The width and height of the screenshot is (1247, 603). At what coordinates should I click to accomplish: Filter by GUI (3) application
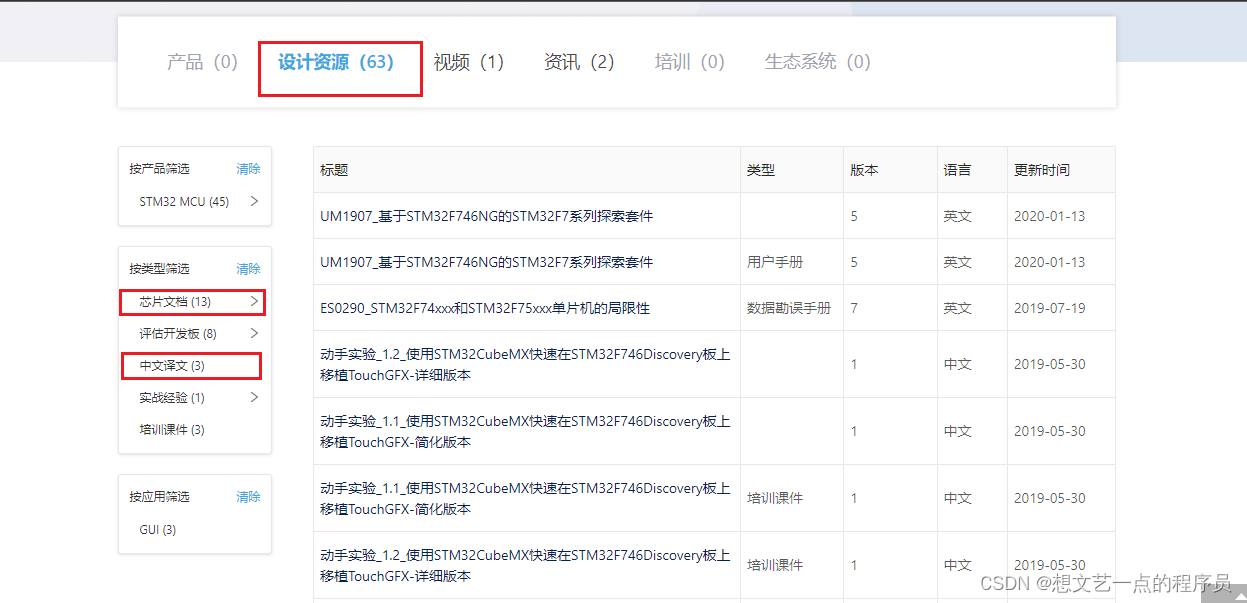158,530
